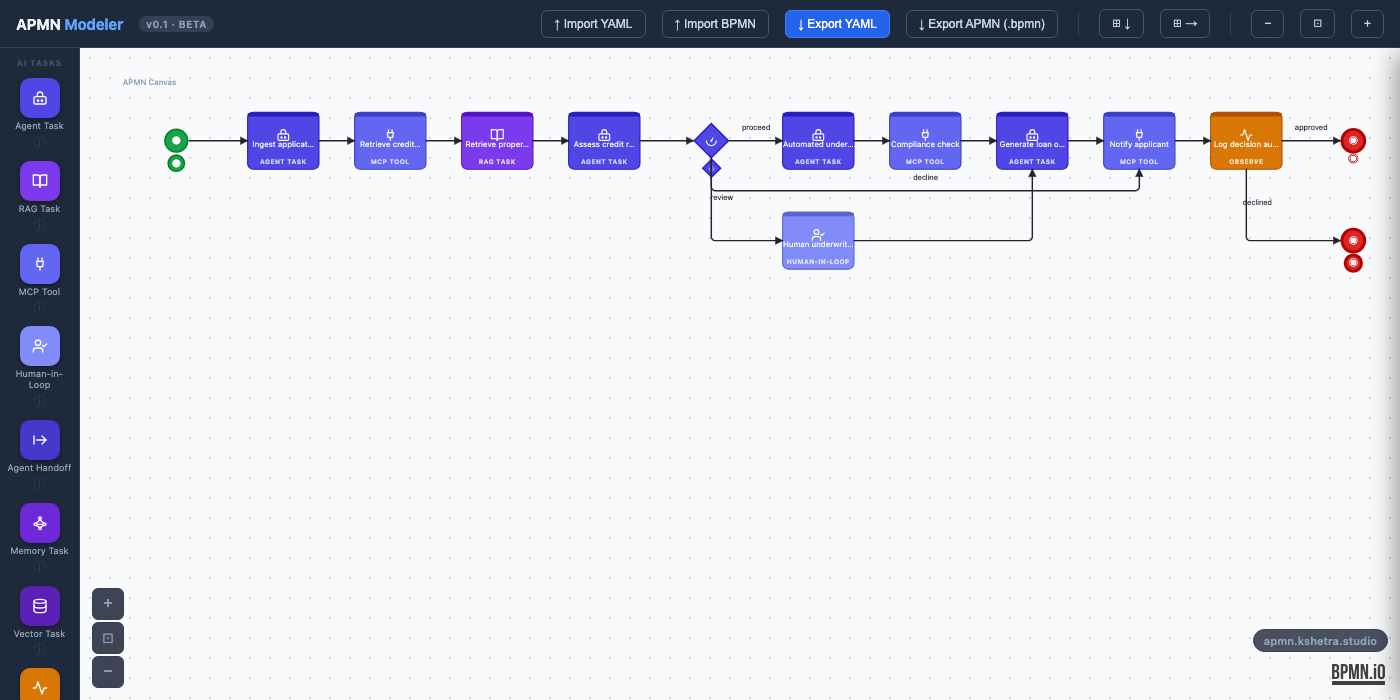Click small green circle below start event
Screen dimensions: 1400x700
pos(176,163)
